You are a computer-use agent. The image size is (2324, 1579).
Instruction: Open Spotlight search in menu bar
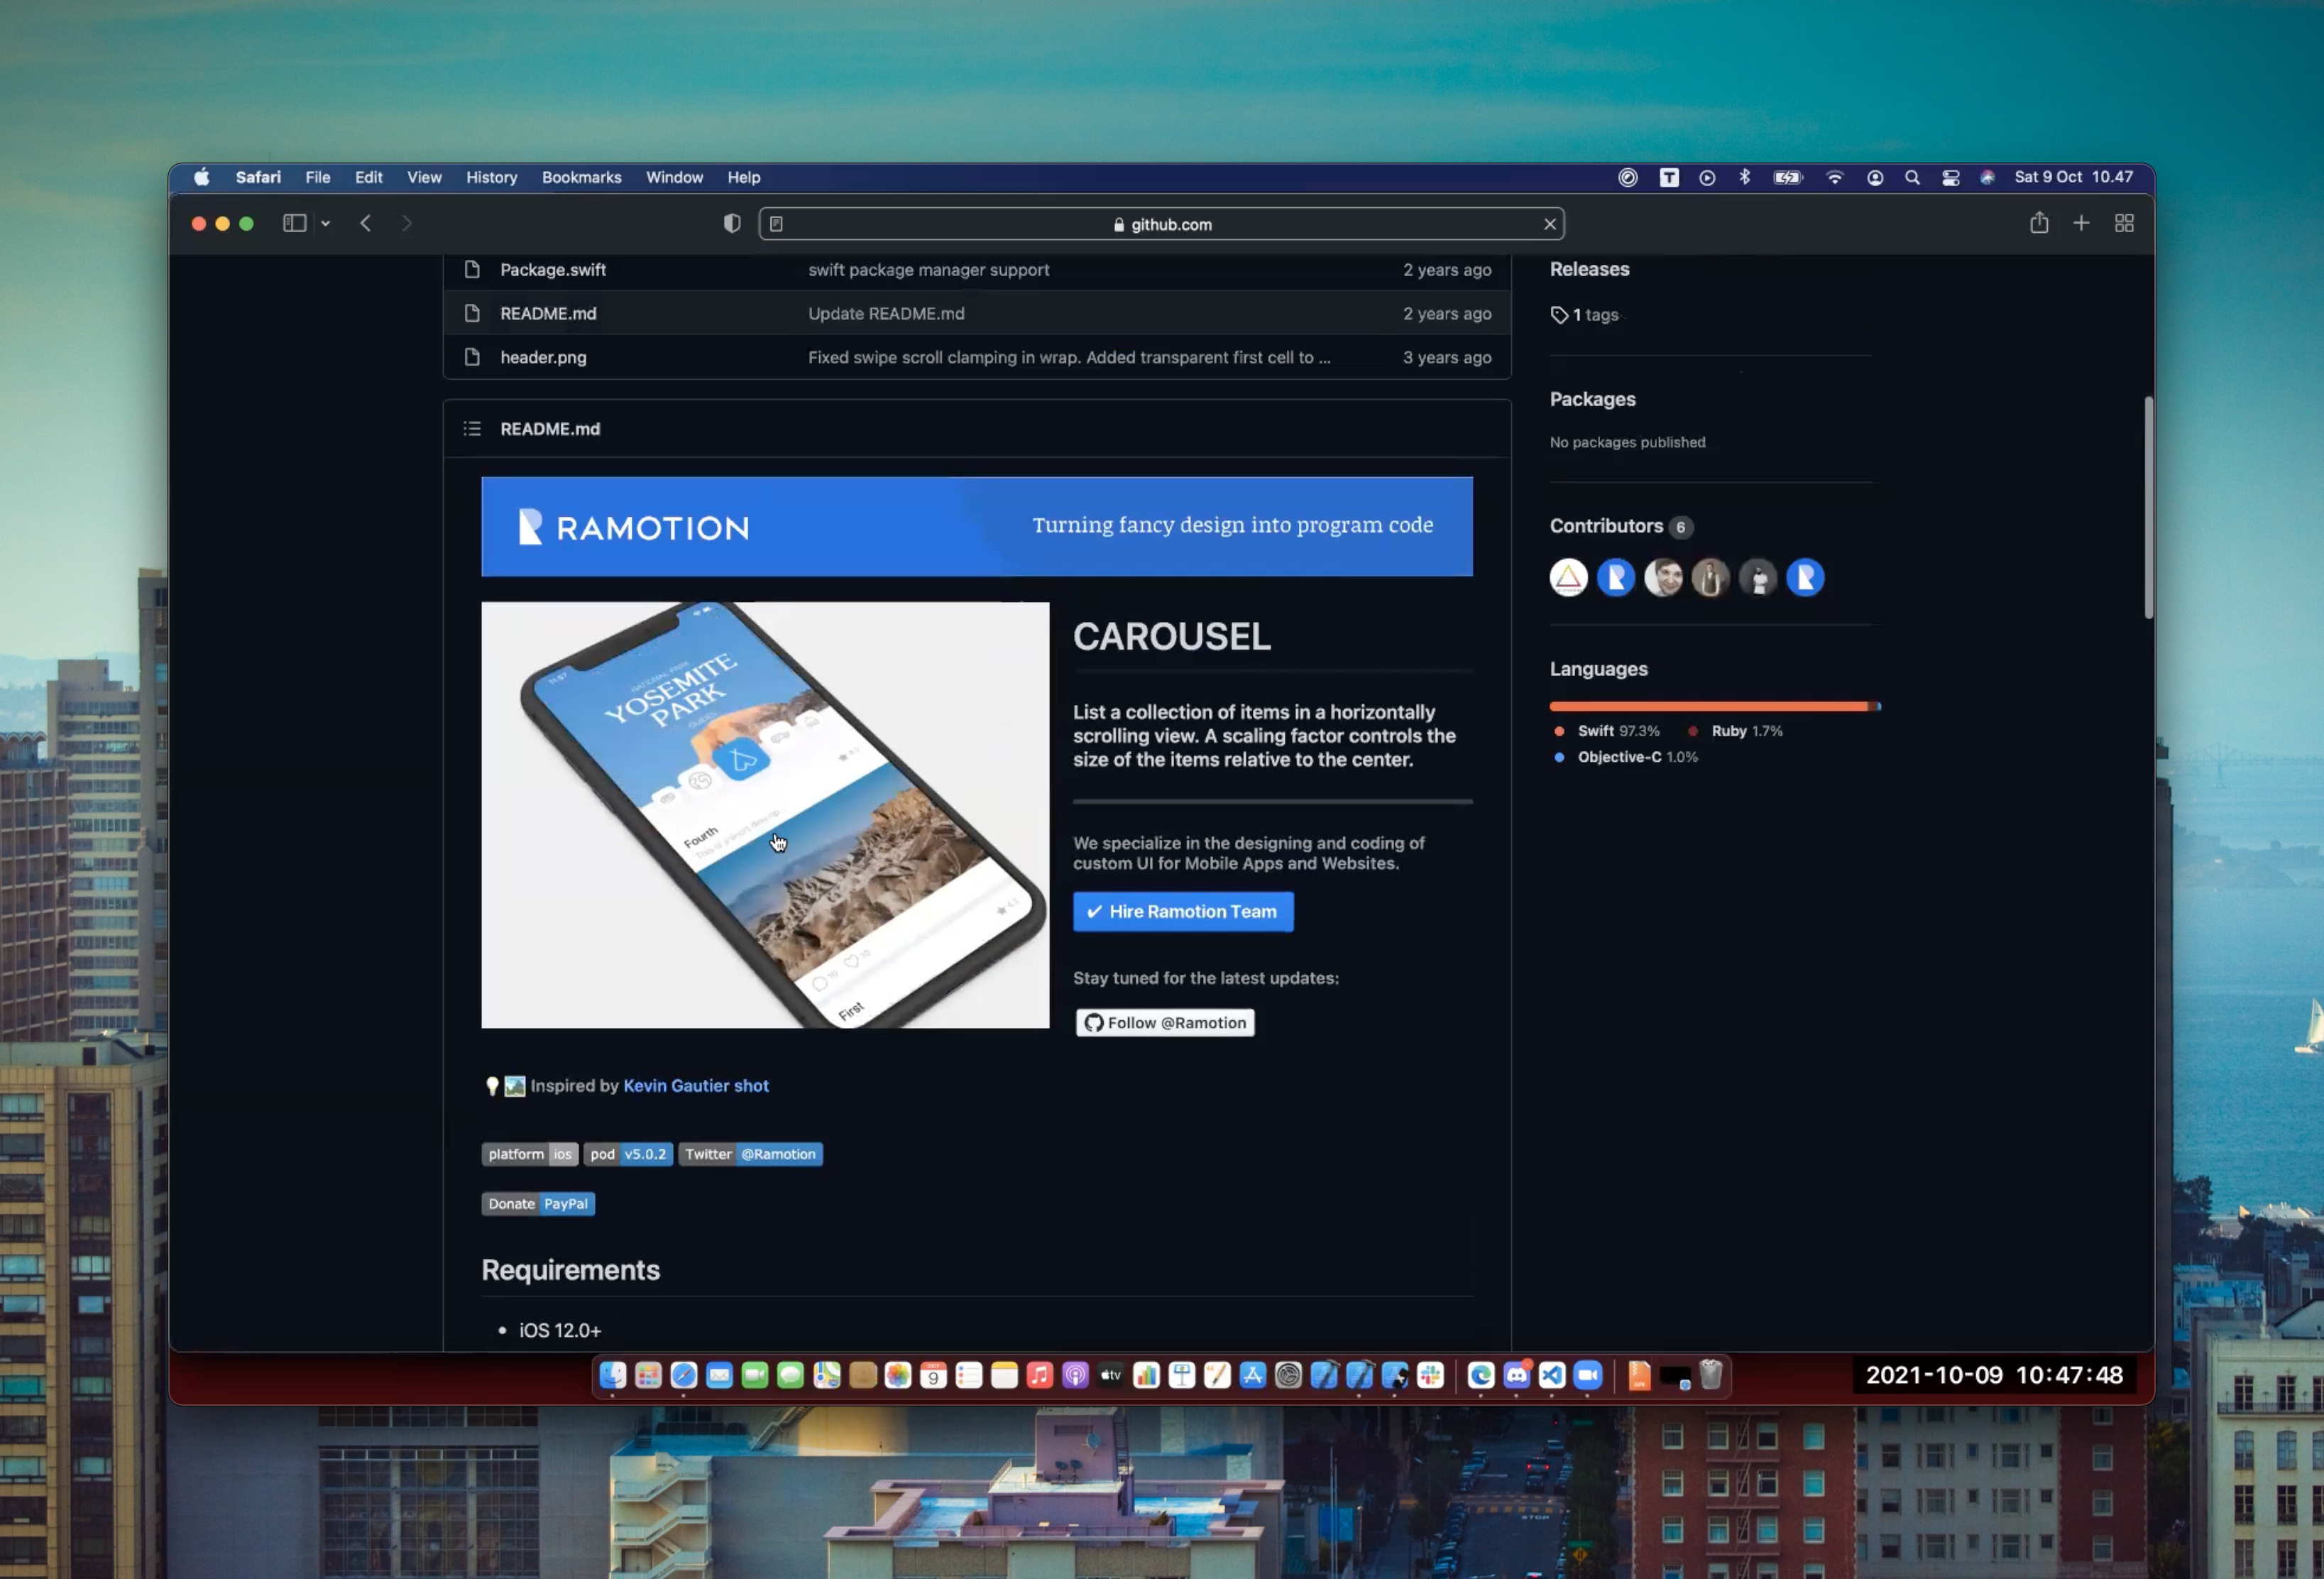point(1912,177)
